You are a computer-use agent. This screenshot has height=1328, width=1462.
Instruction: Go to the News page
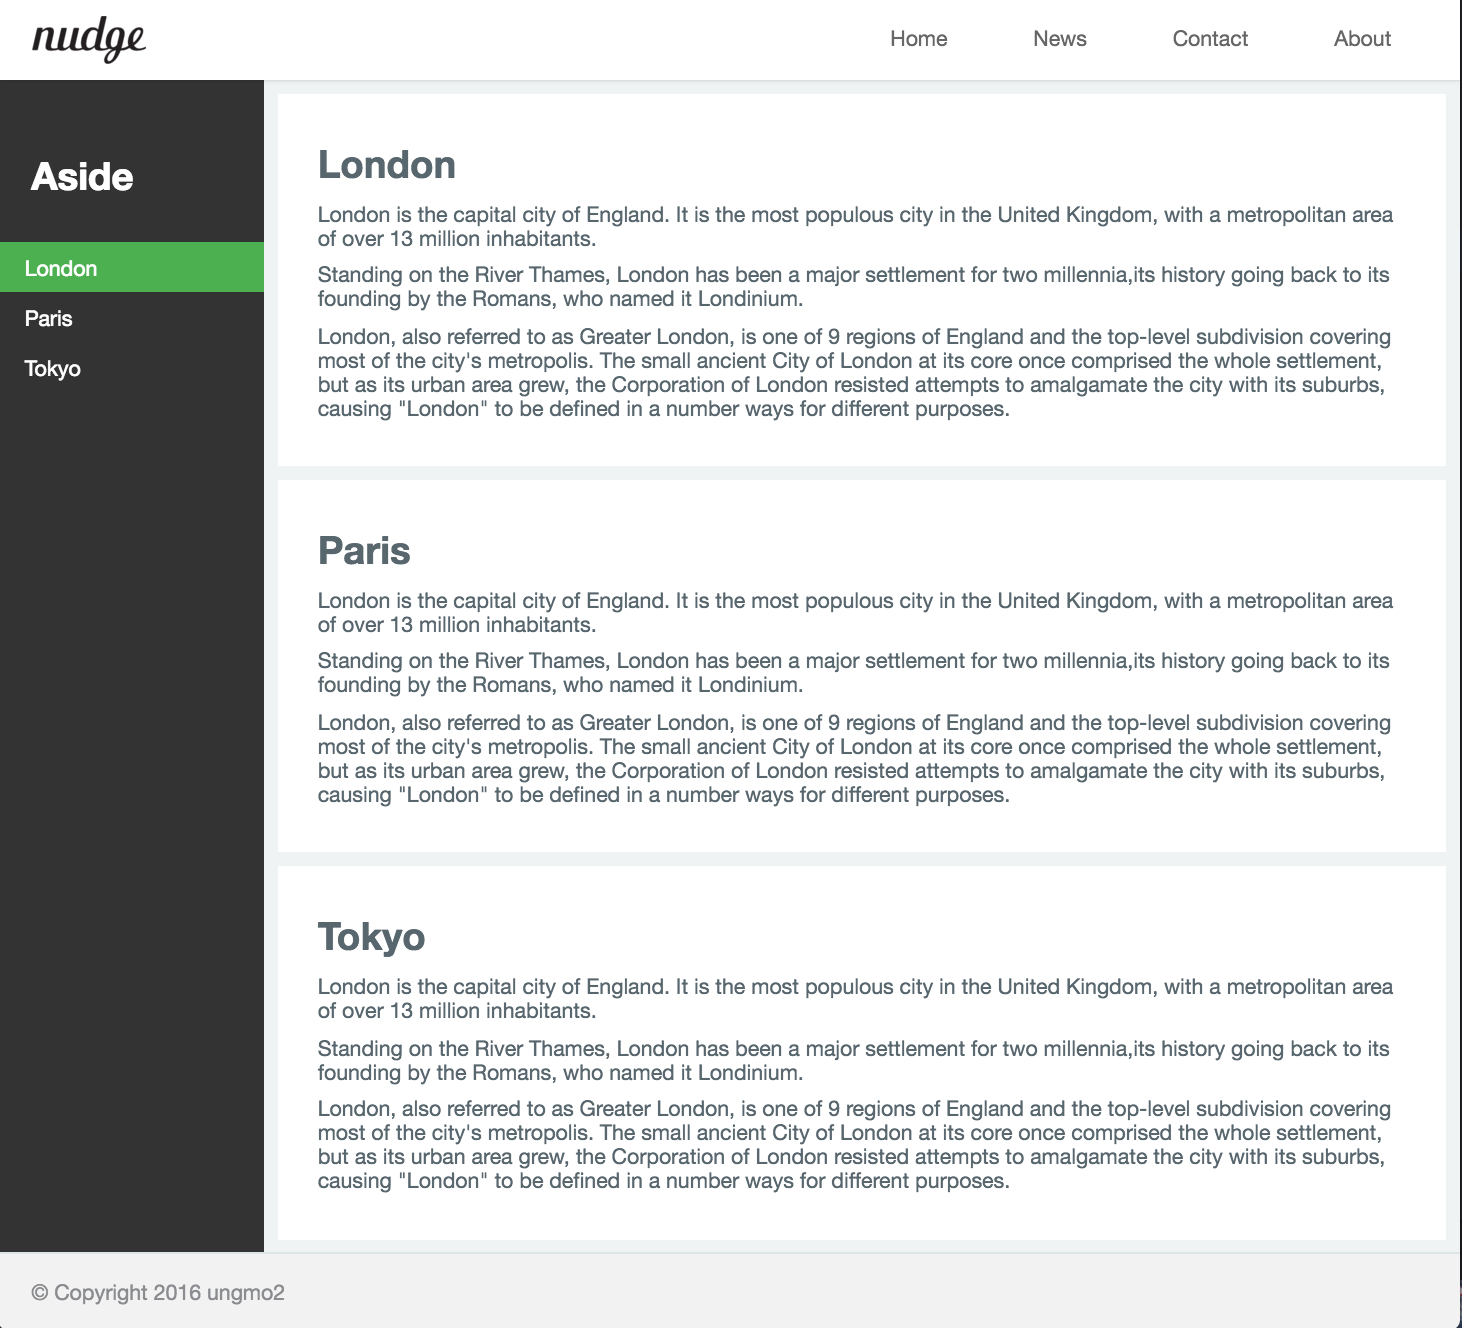tap(1059, 39)
